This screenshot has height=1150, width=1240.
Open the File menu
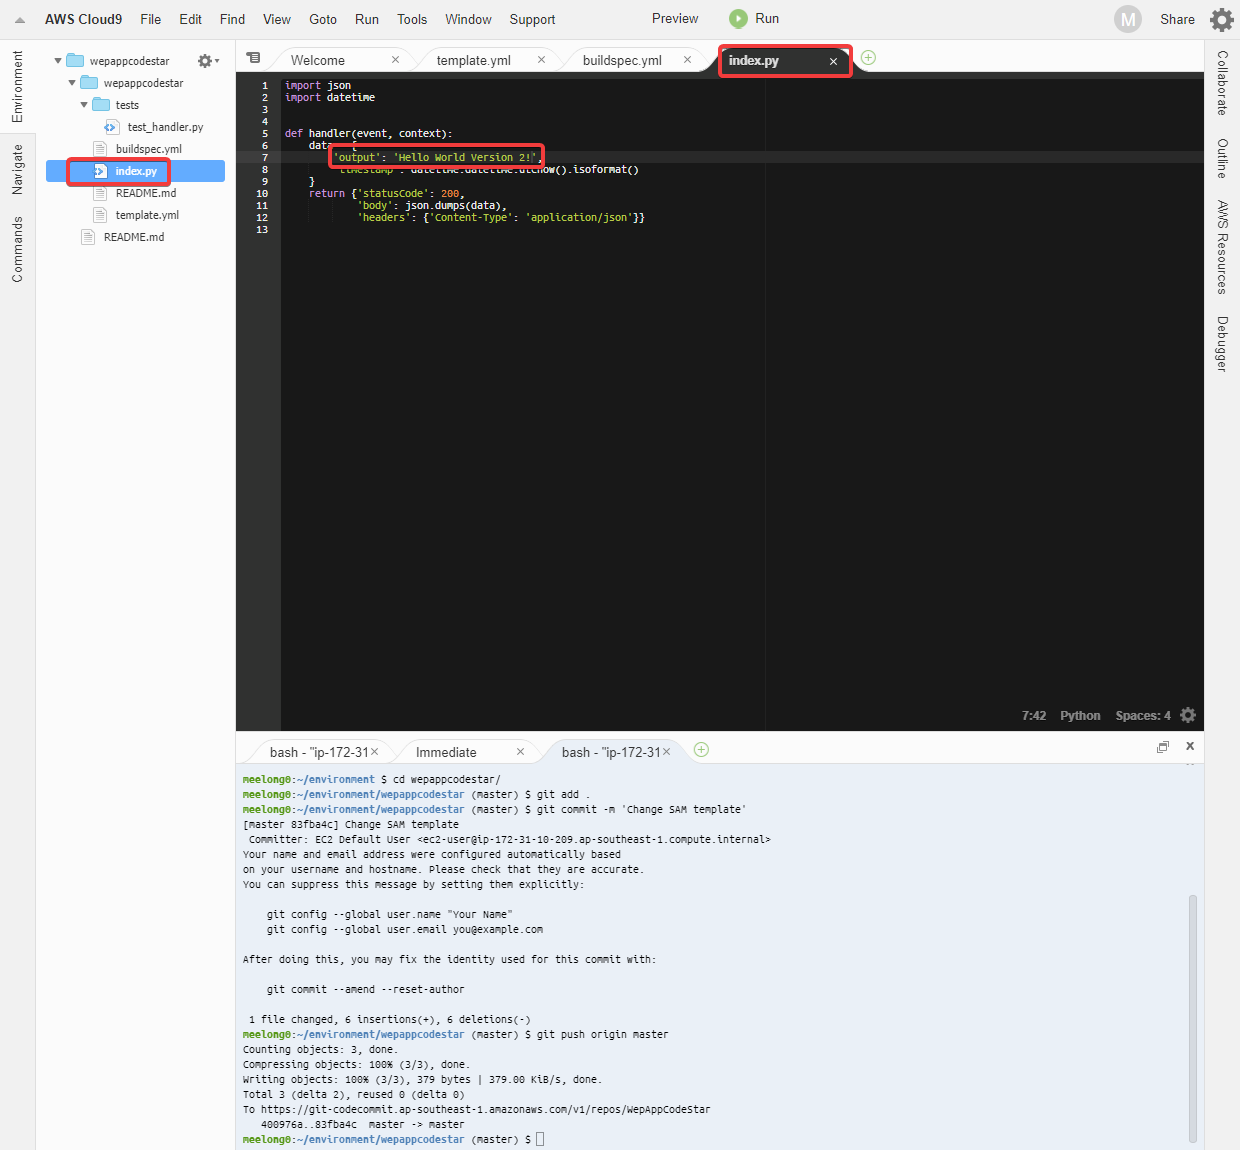[151, 19]
